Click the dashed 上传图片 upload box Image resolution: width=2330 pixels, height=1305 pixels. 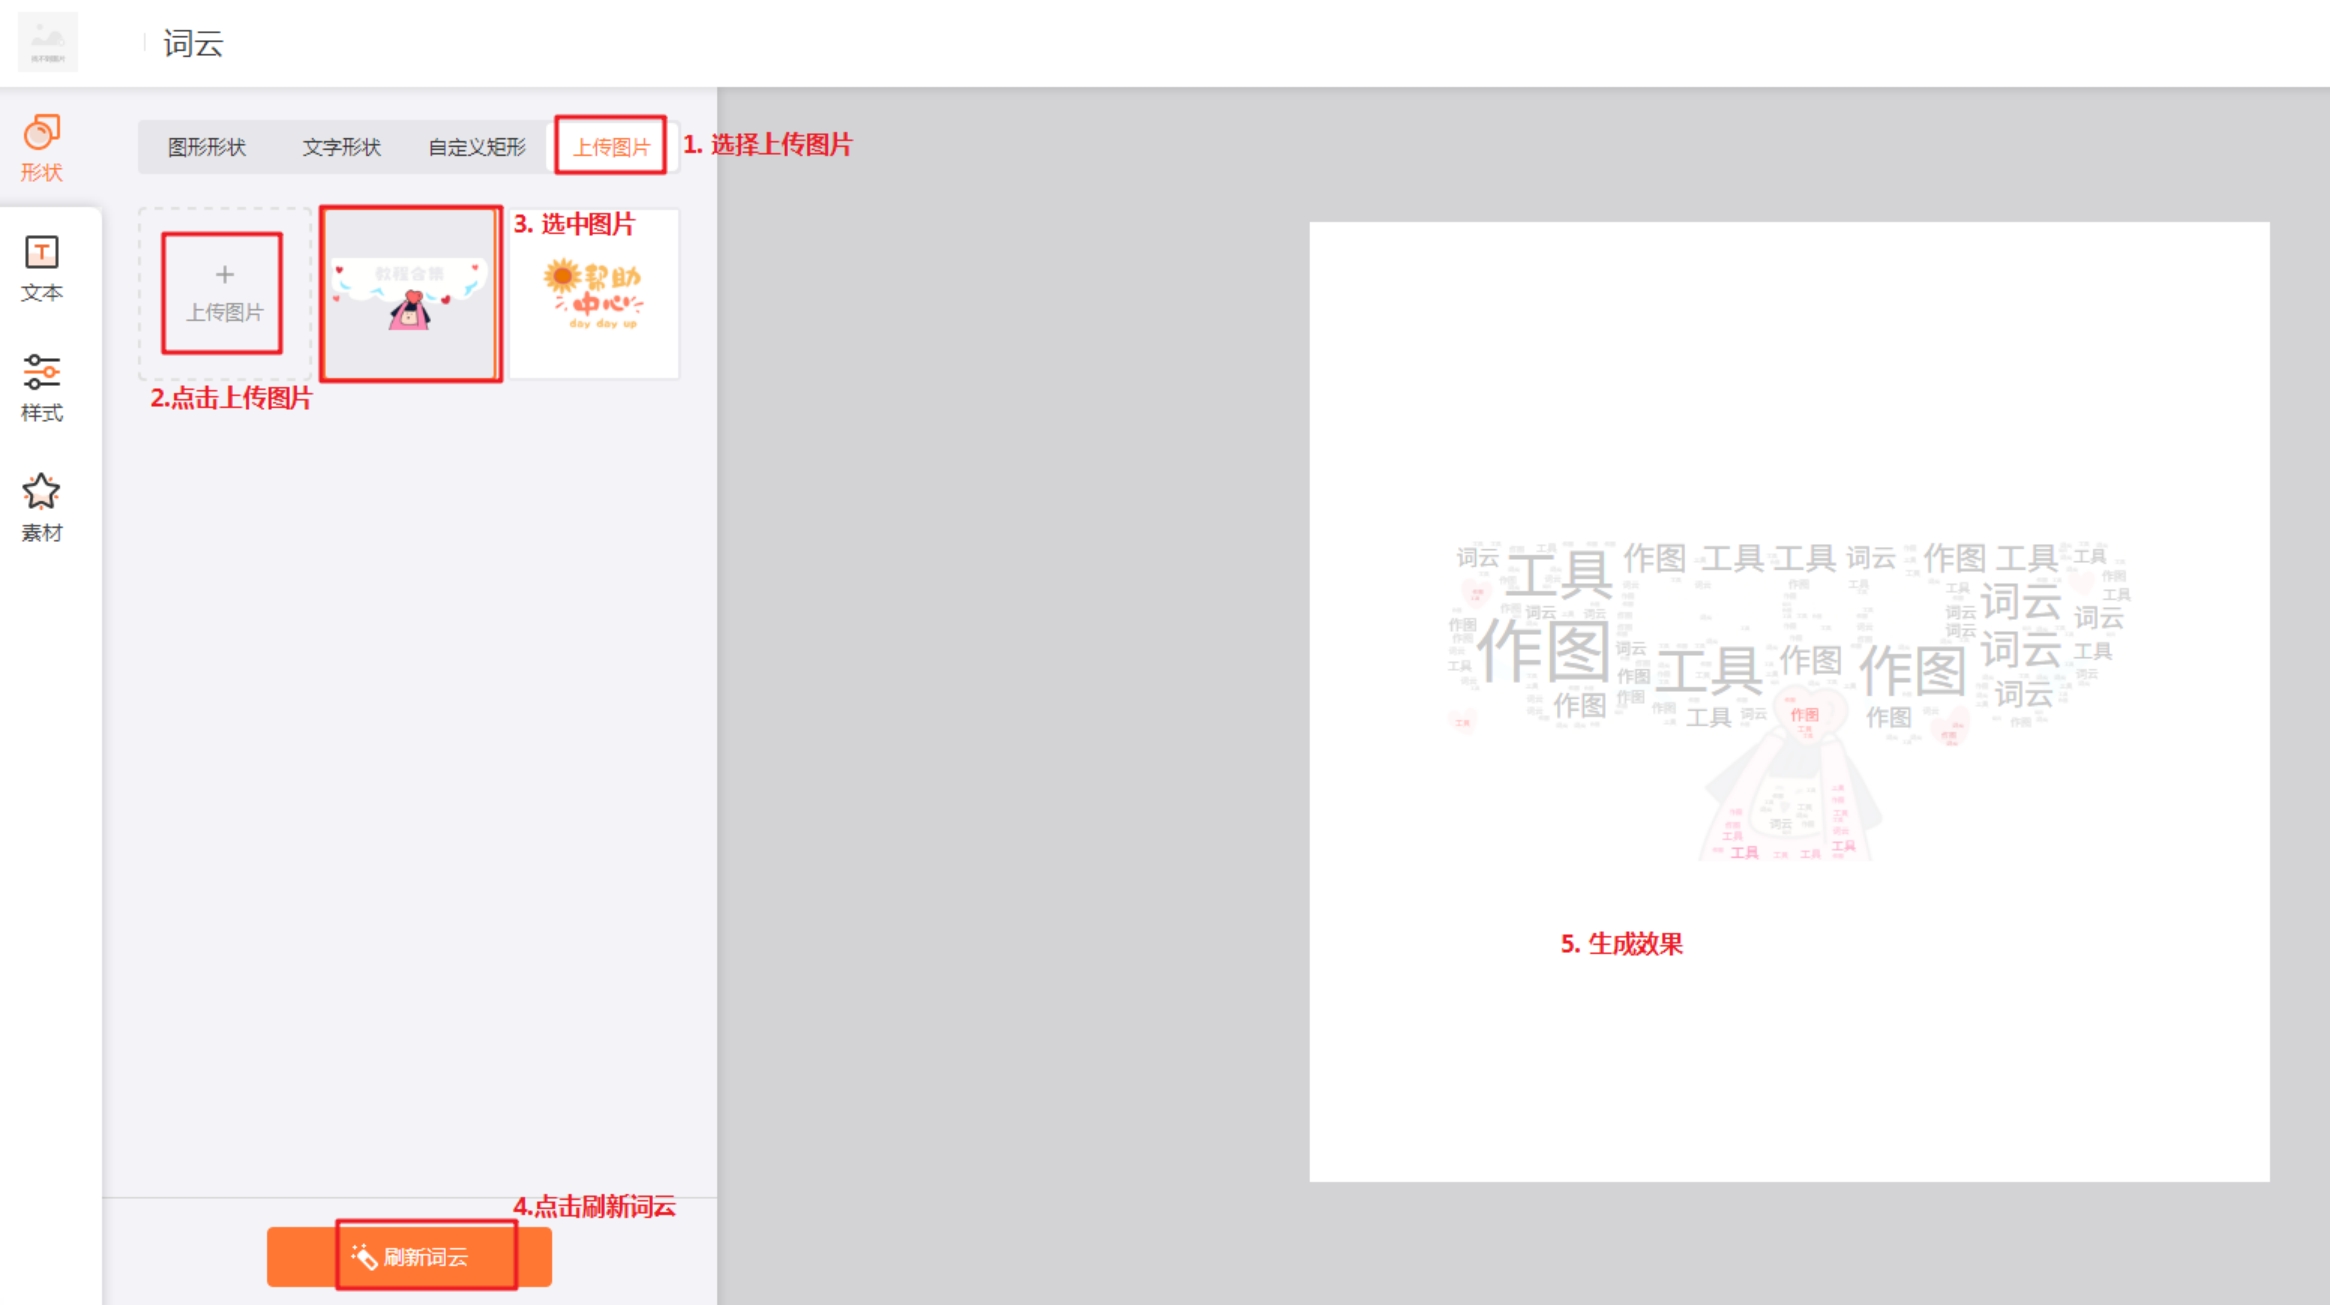(x=223, y=292)
